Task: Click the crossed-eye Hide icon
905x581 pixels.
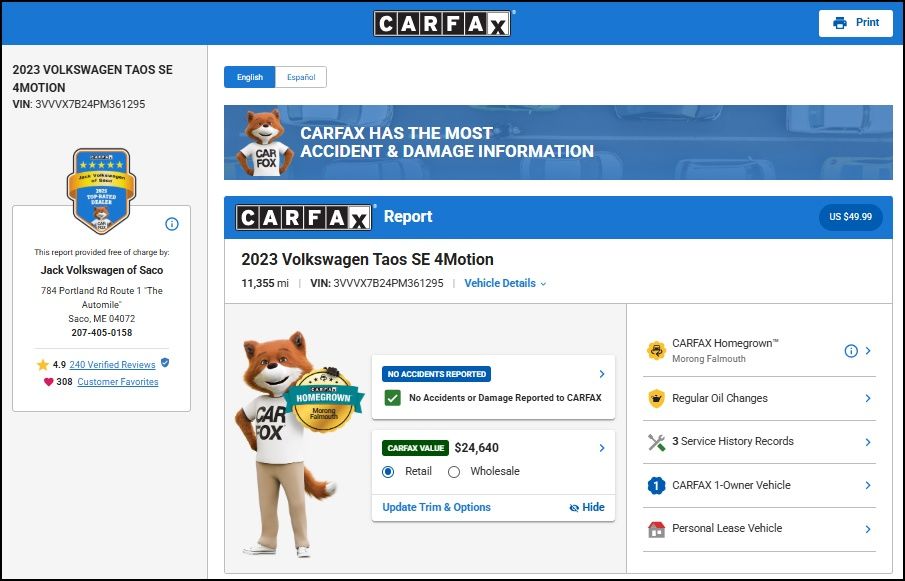Action: [x=574, y=508]
